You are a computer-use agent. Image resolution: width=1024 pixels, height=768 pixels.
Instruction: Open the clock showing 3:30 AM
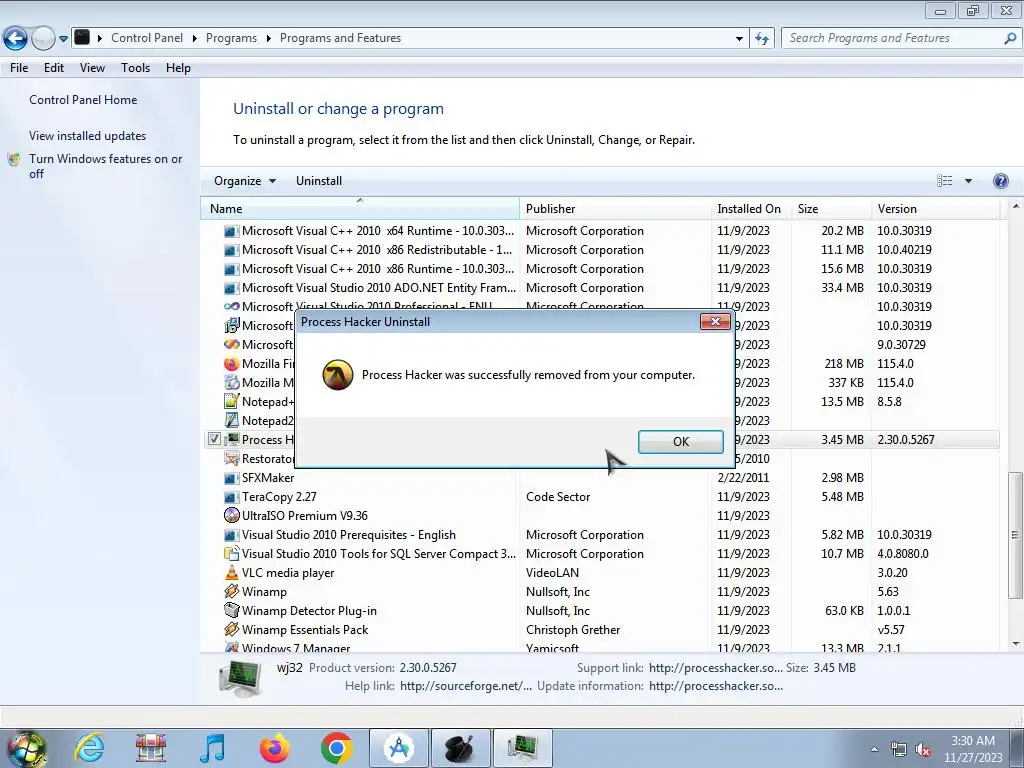click(x=973, y=749)
